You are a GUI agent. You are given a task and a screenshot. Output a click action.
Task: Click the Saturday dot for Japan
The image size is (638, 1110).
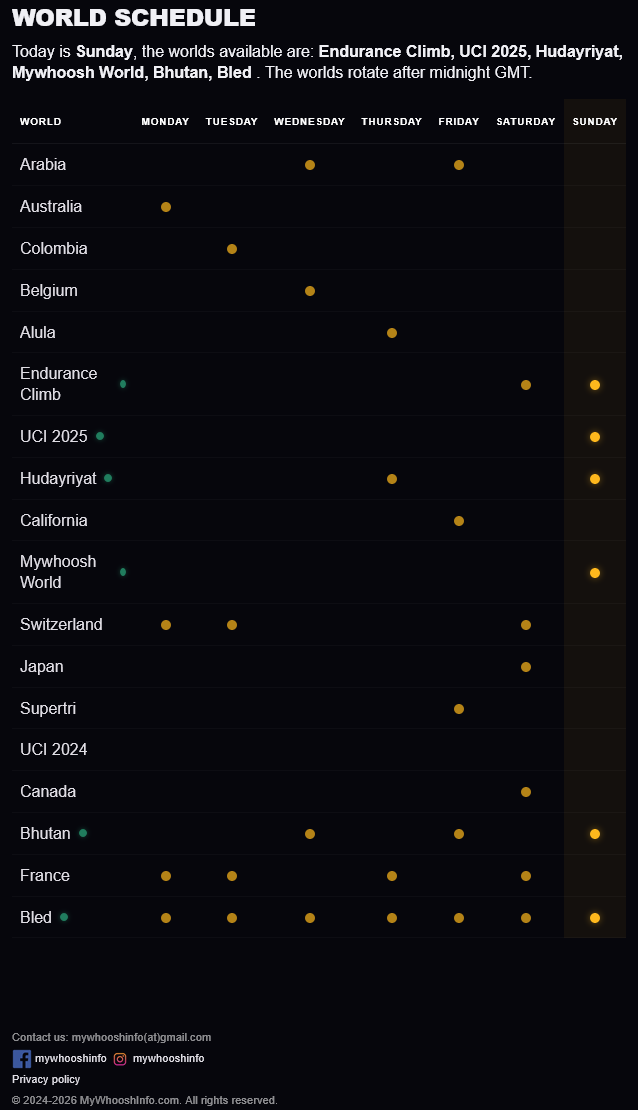525,667
